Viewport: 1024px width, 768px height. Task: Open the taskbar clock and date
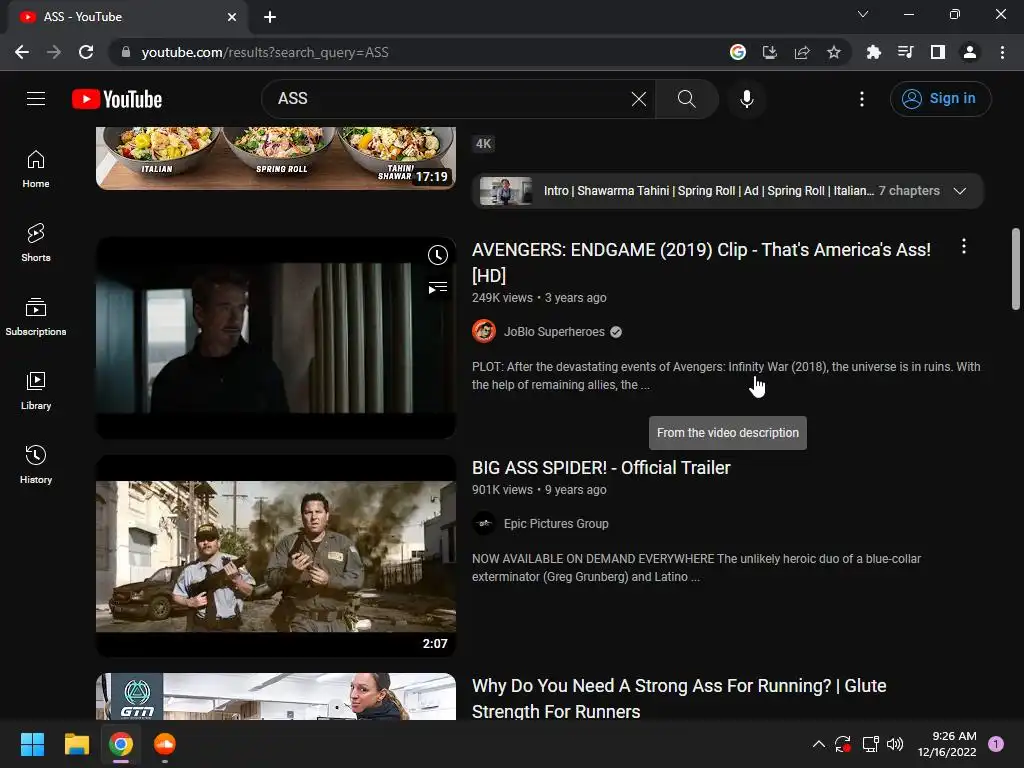coord(947,744)
